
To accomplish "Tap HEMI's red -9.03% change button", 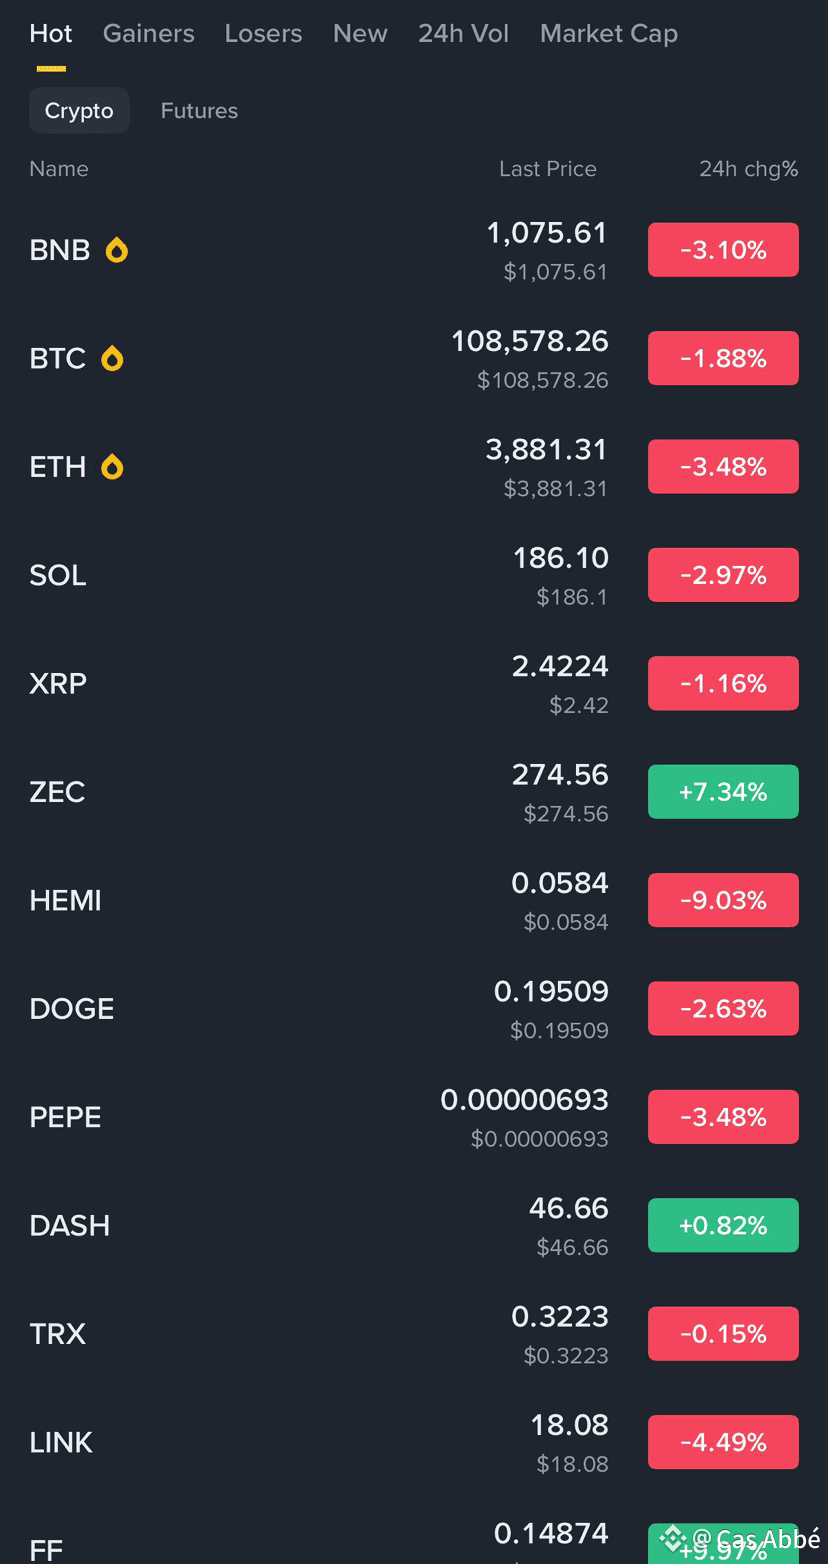I will coord(723,900).
